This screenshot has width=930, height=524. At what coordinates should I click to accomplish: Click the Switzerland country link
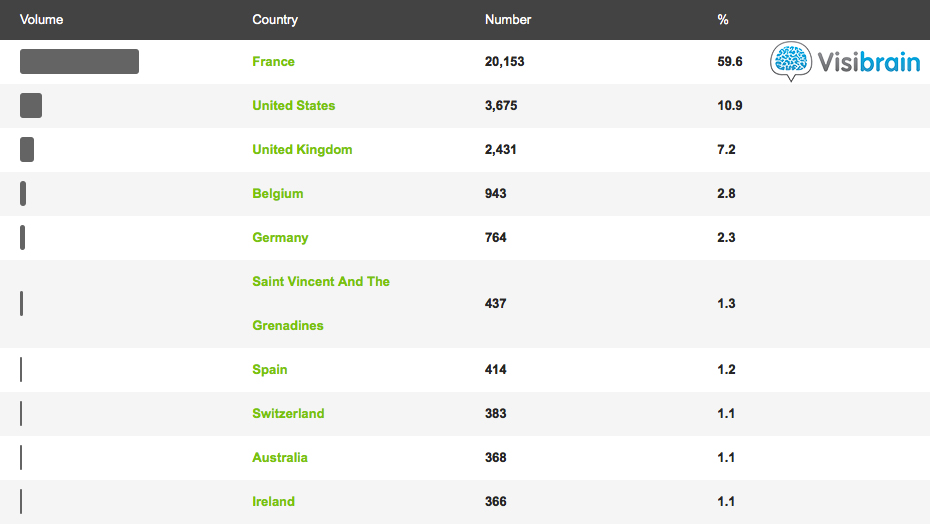tap(288, 414)
